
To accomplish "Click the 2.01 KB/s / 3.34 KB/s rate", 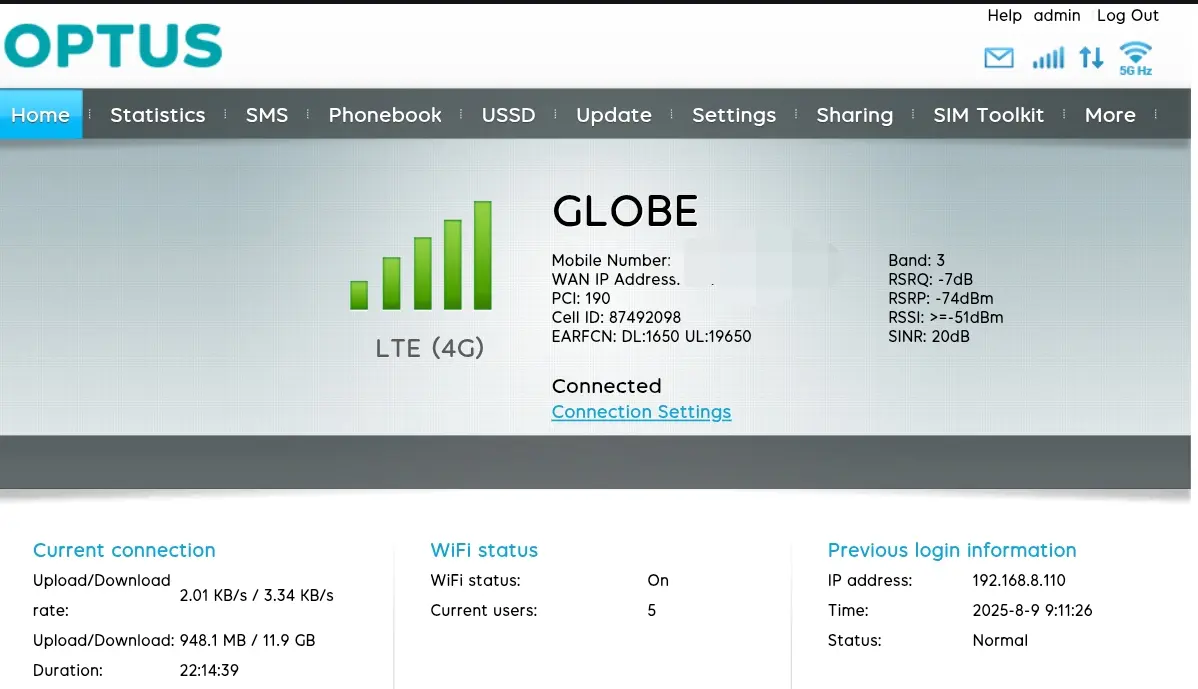I will point(257,595).
